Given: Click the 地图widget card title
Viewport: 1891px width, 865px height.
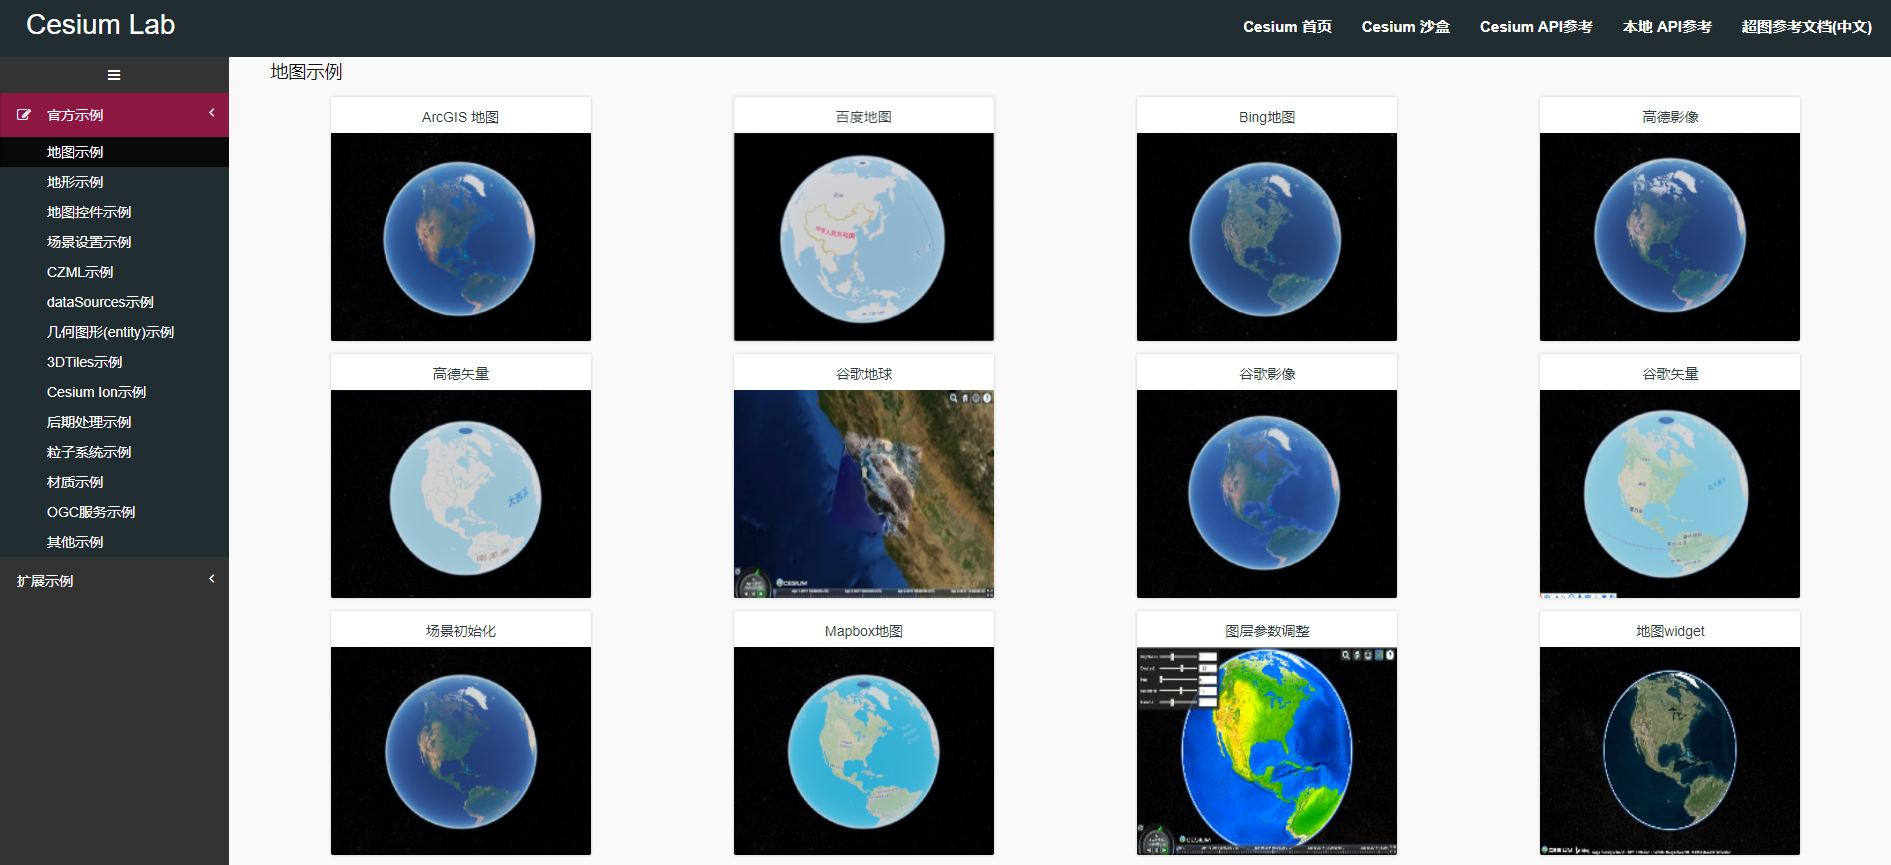Looking at the screenshot, I should [x=1670, y=631].
